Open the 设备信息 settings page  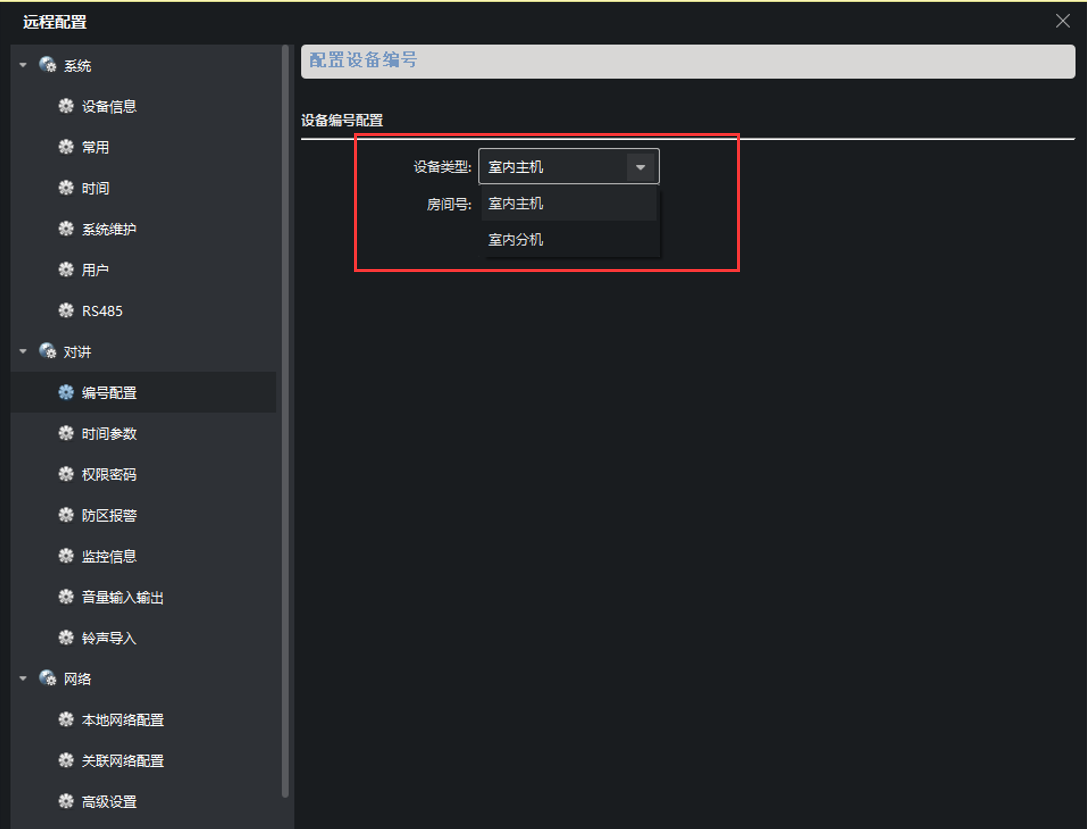coord(109,106)
